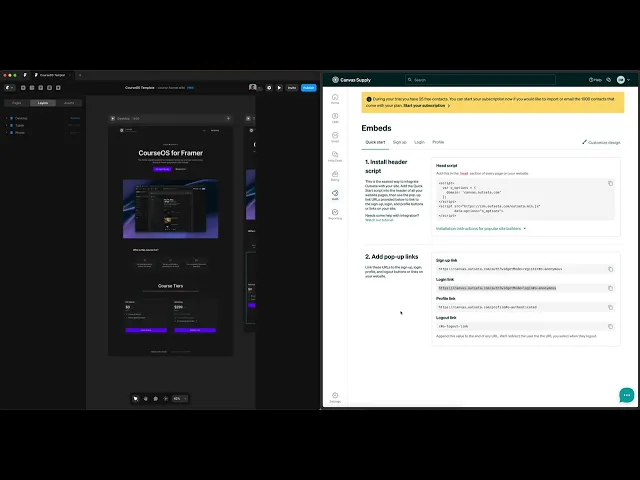Copy the head script code
The image size is (640, 480).
(610, 184)
